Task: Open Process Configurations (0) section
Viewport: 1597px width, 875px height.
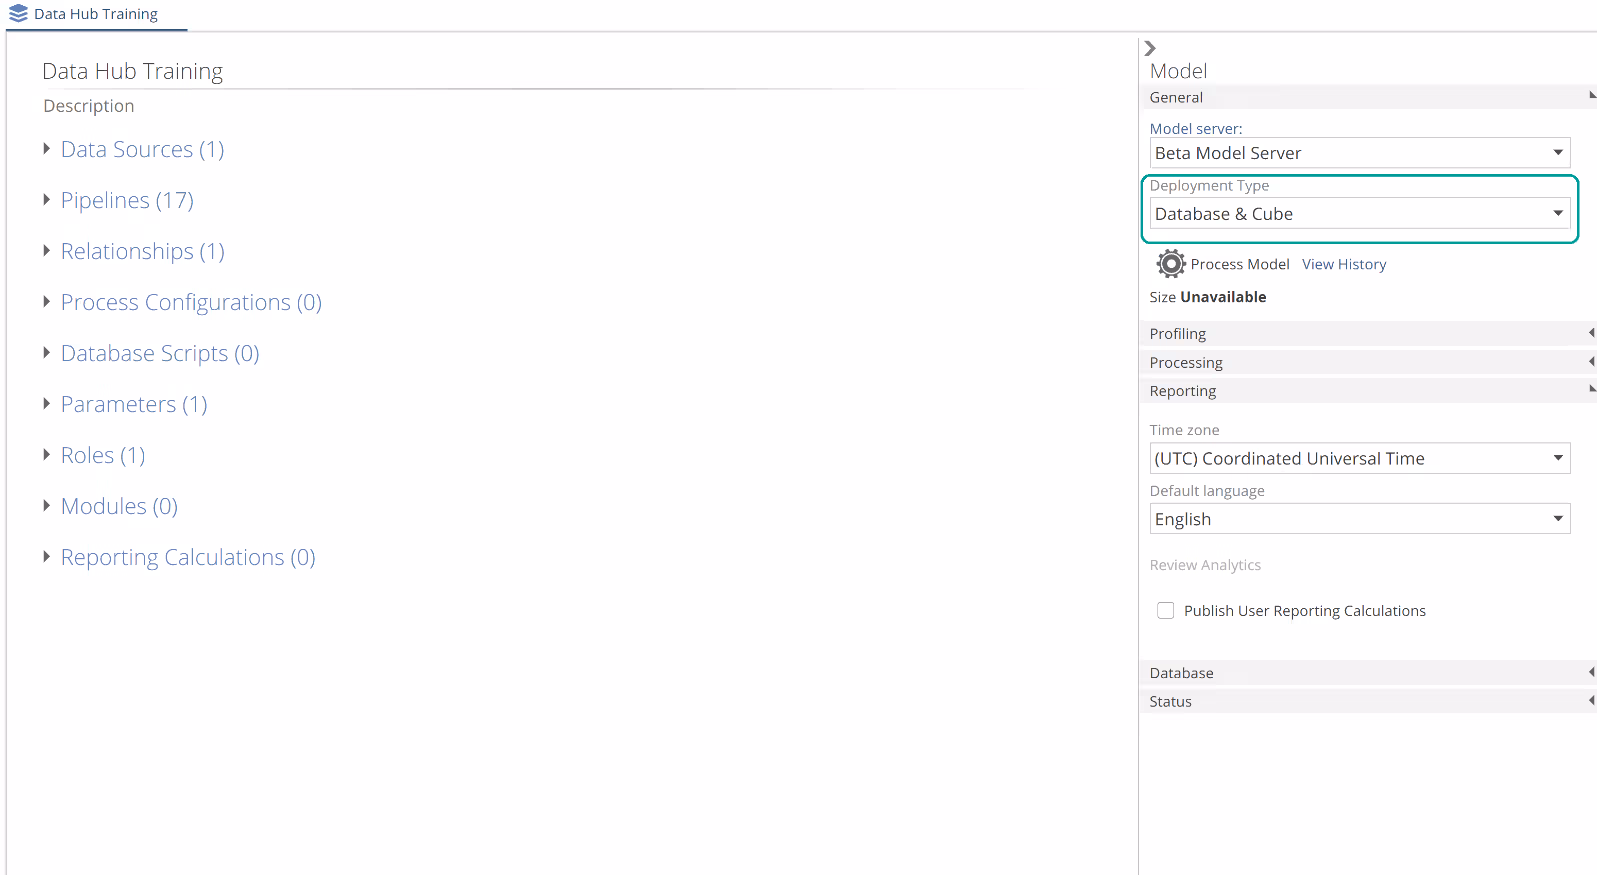Action: 46,302
